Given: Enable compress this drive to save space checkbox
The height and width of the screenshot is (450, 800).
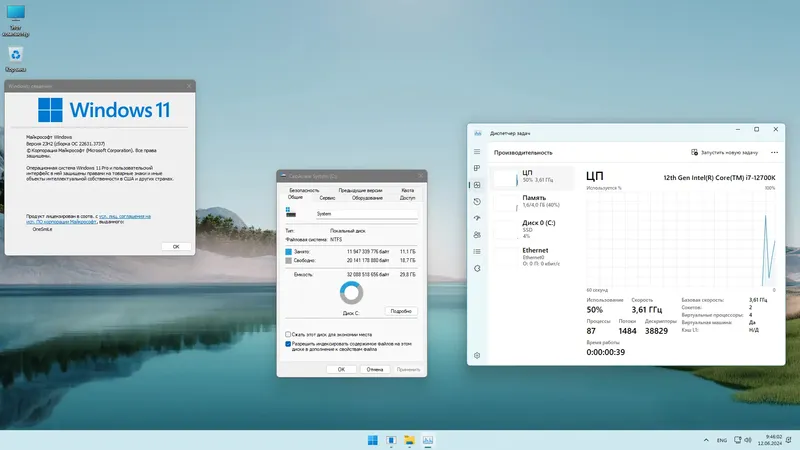Looking at the screenshot, I should (x=288, y=335).
